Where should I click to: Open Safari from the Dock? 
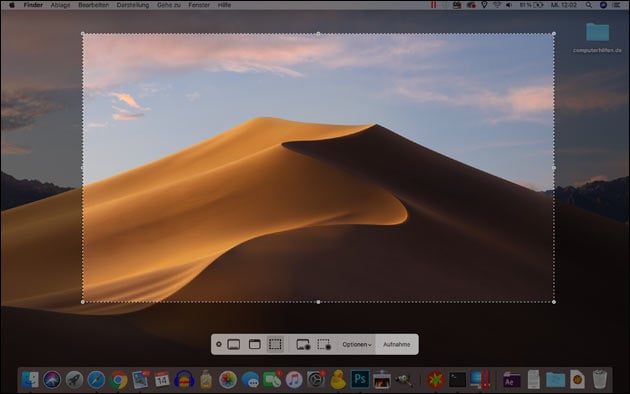tap(96, 380)
